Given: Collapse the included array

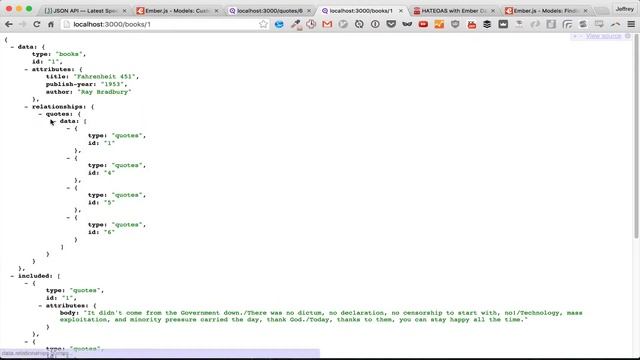Looking at the screenshot, I should coord(12,276).
